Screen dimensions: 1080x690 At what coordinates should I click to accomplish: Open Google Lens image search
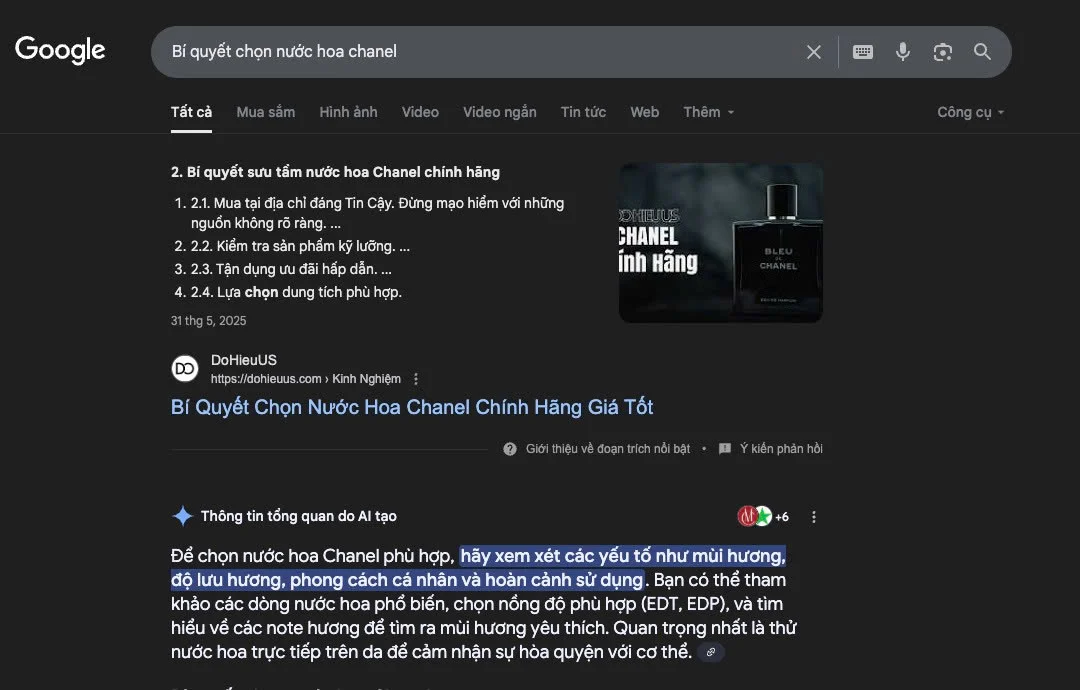tap(942, 52)
